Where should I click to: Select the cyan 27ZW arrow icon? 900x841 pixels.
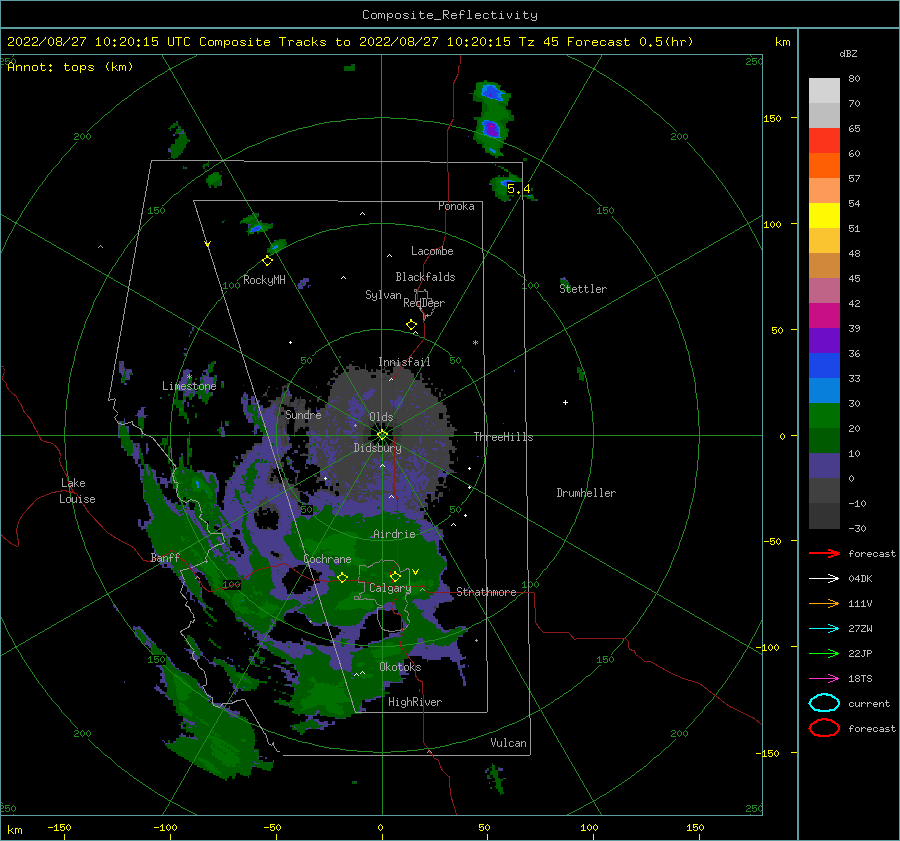[x=824, y=629]
